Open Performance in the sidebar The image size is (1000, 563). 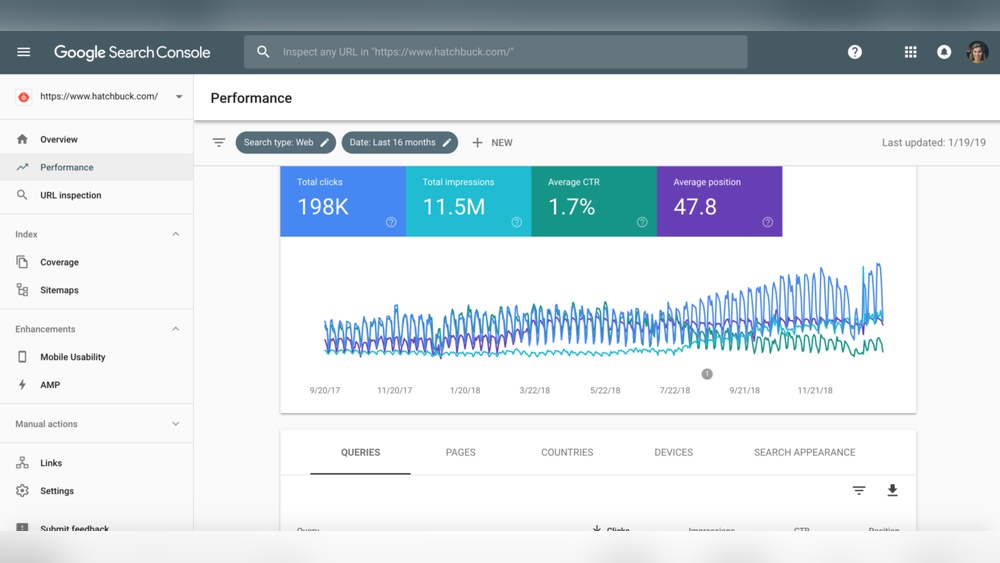(96, 167)
